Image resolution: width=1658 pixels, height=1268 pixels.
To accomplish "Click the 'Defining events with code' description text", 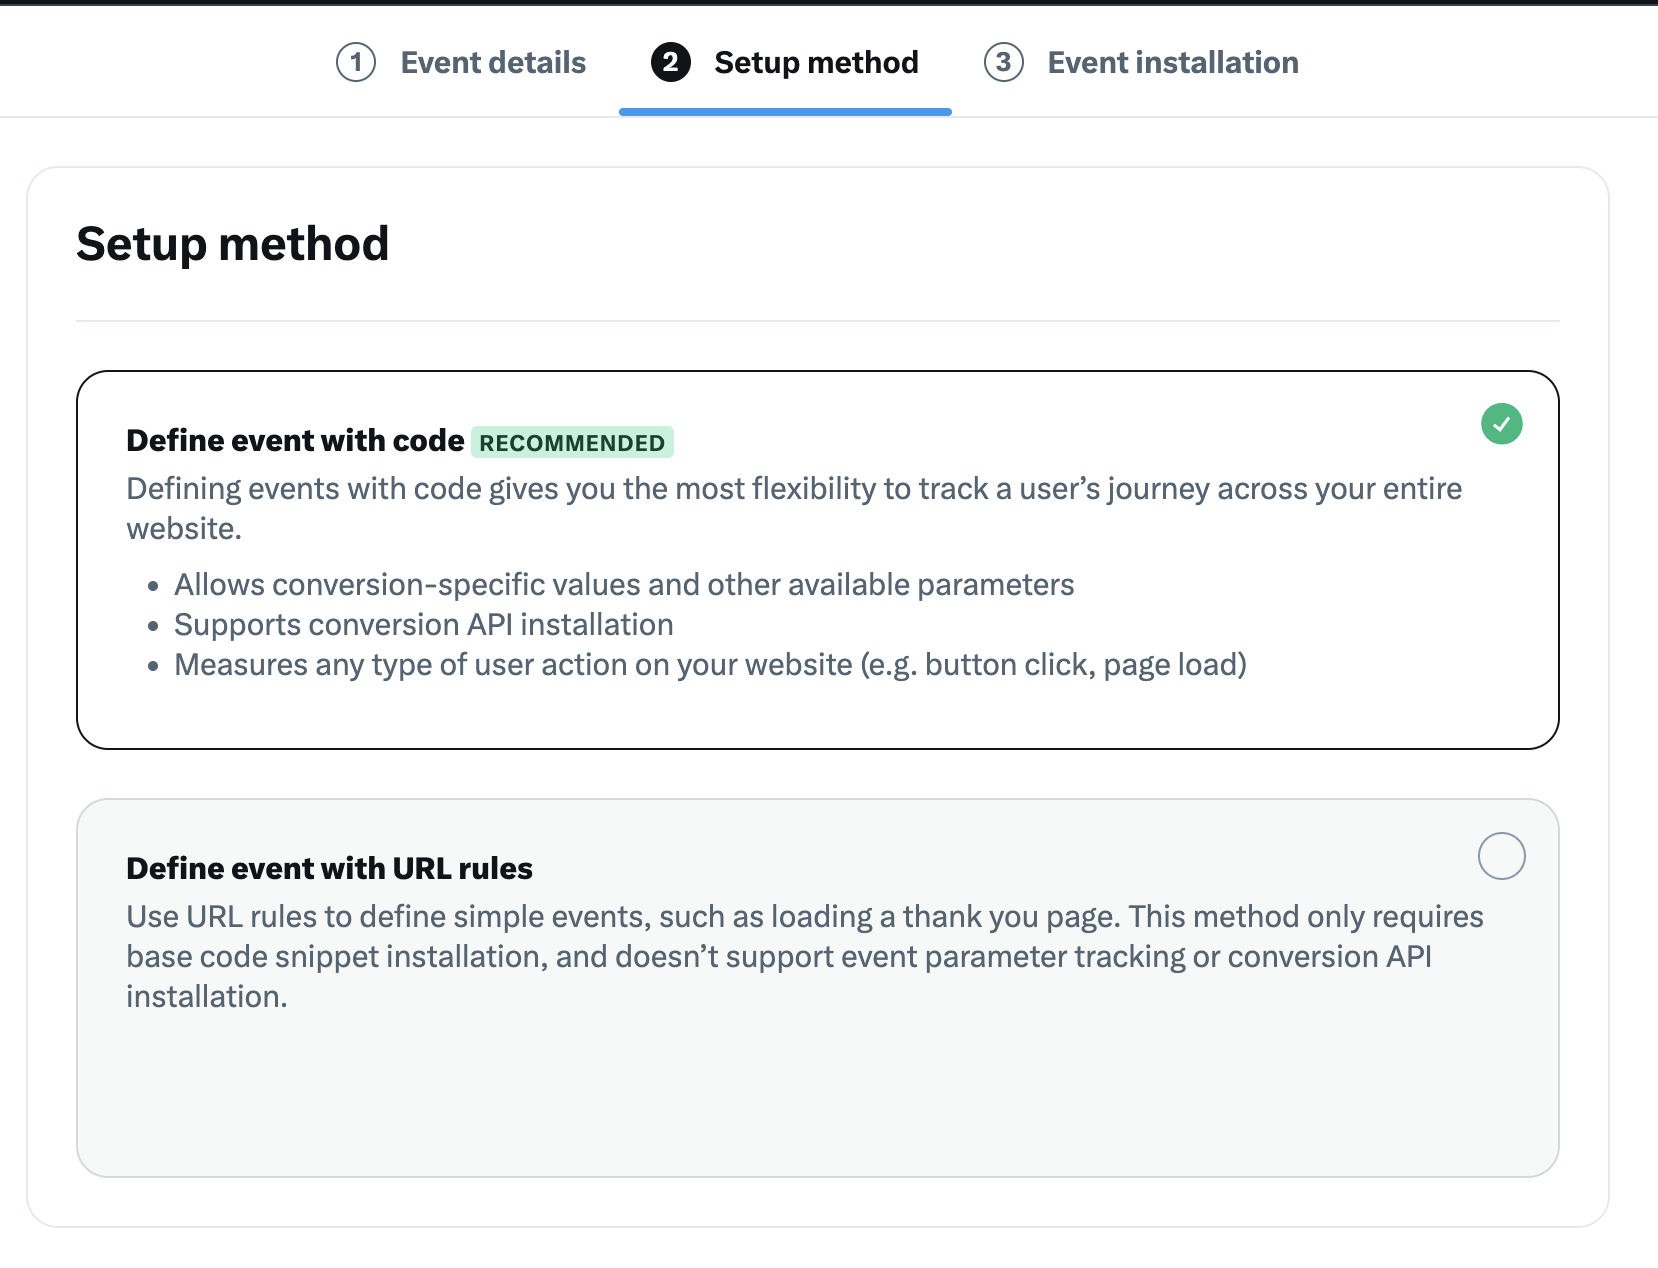I will coord(794,489).
